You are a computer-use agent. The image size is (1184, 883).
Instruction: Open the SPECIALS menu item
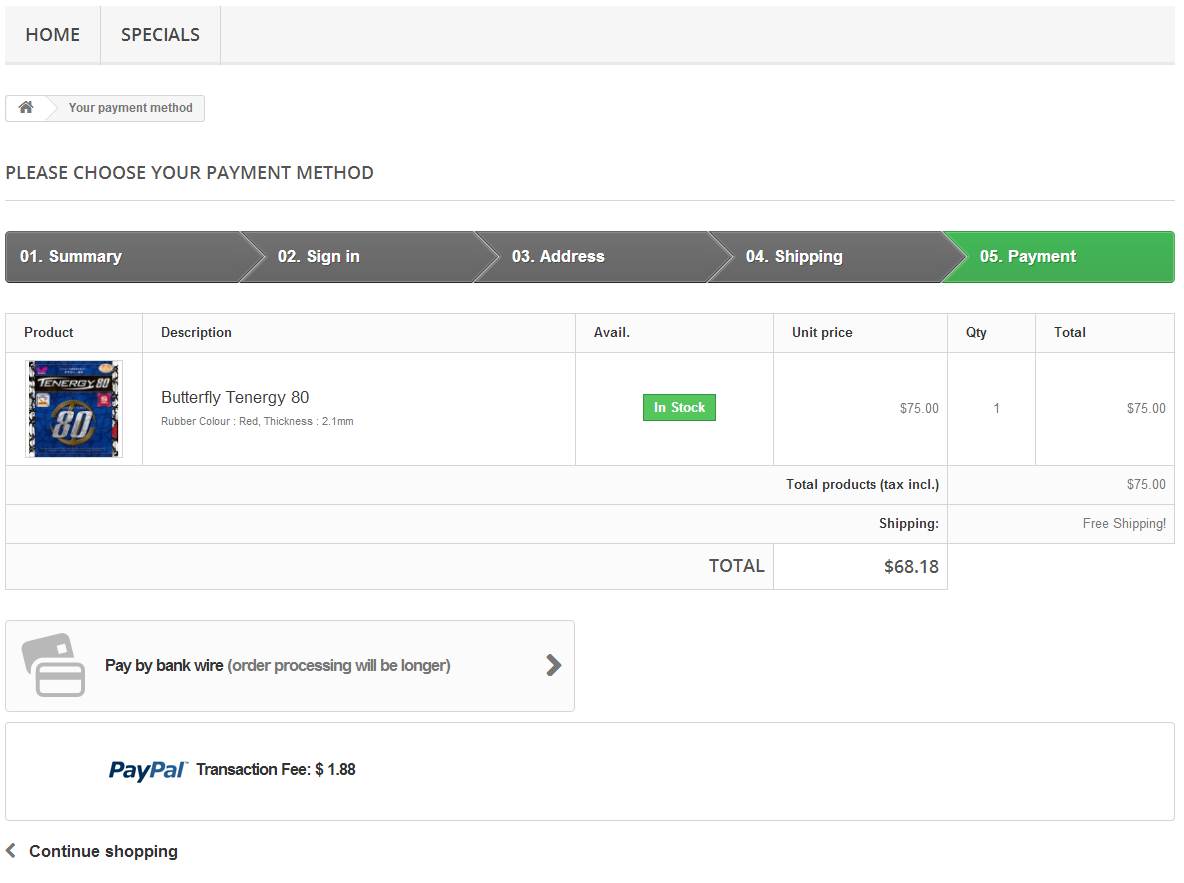(x=160, y=35)
